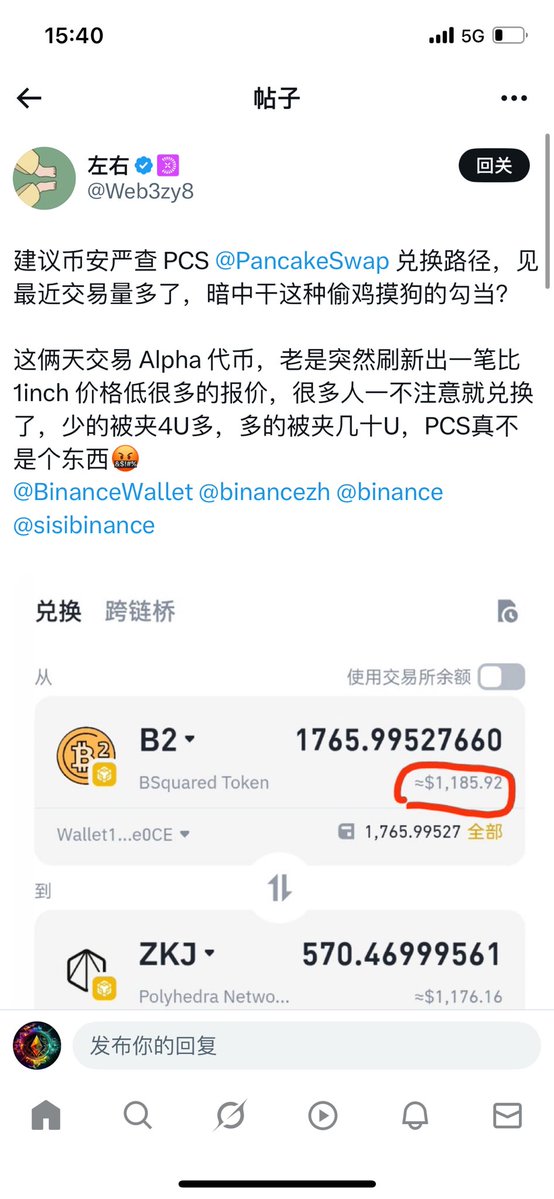Open the notifications bell icon
Image resolution: width=554 pixels, height=1199 pixels.
coord(415,1116)
